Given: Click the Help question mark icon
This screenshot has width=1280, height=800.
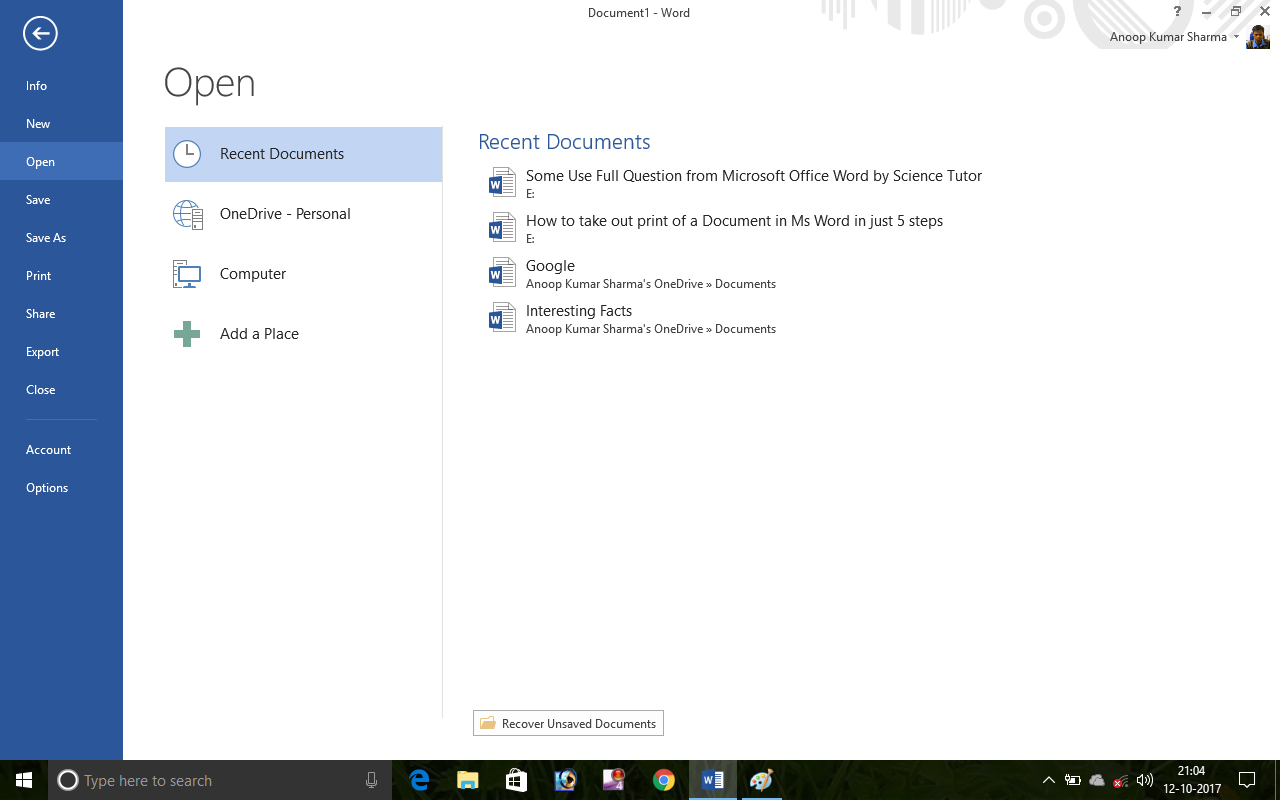Looking at the screenshot, I should (1177, 11).
